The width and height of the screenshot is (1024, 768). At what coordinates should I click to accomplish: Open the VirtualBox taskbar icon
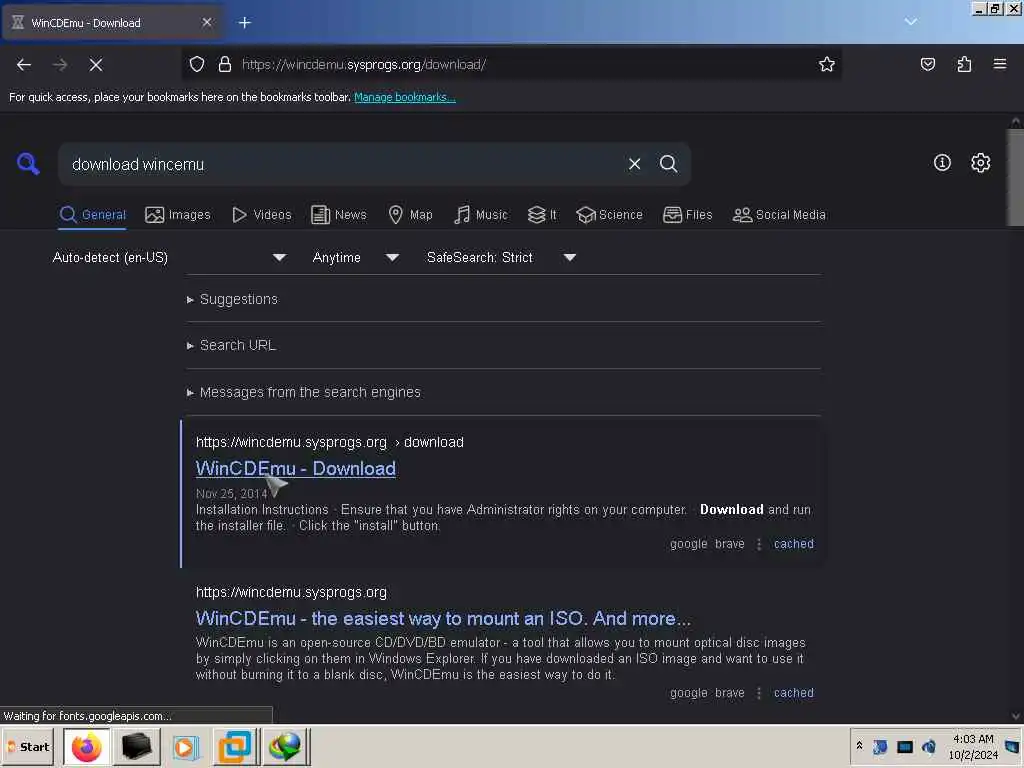click(235, 747)
